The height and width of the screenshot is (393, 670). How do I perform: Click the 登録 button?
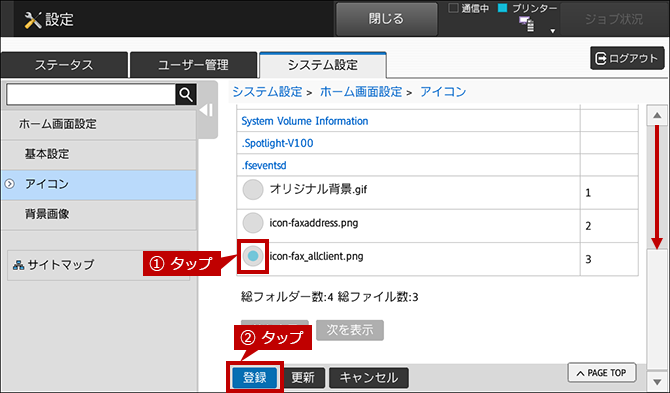(x=255, y=378)
